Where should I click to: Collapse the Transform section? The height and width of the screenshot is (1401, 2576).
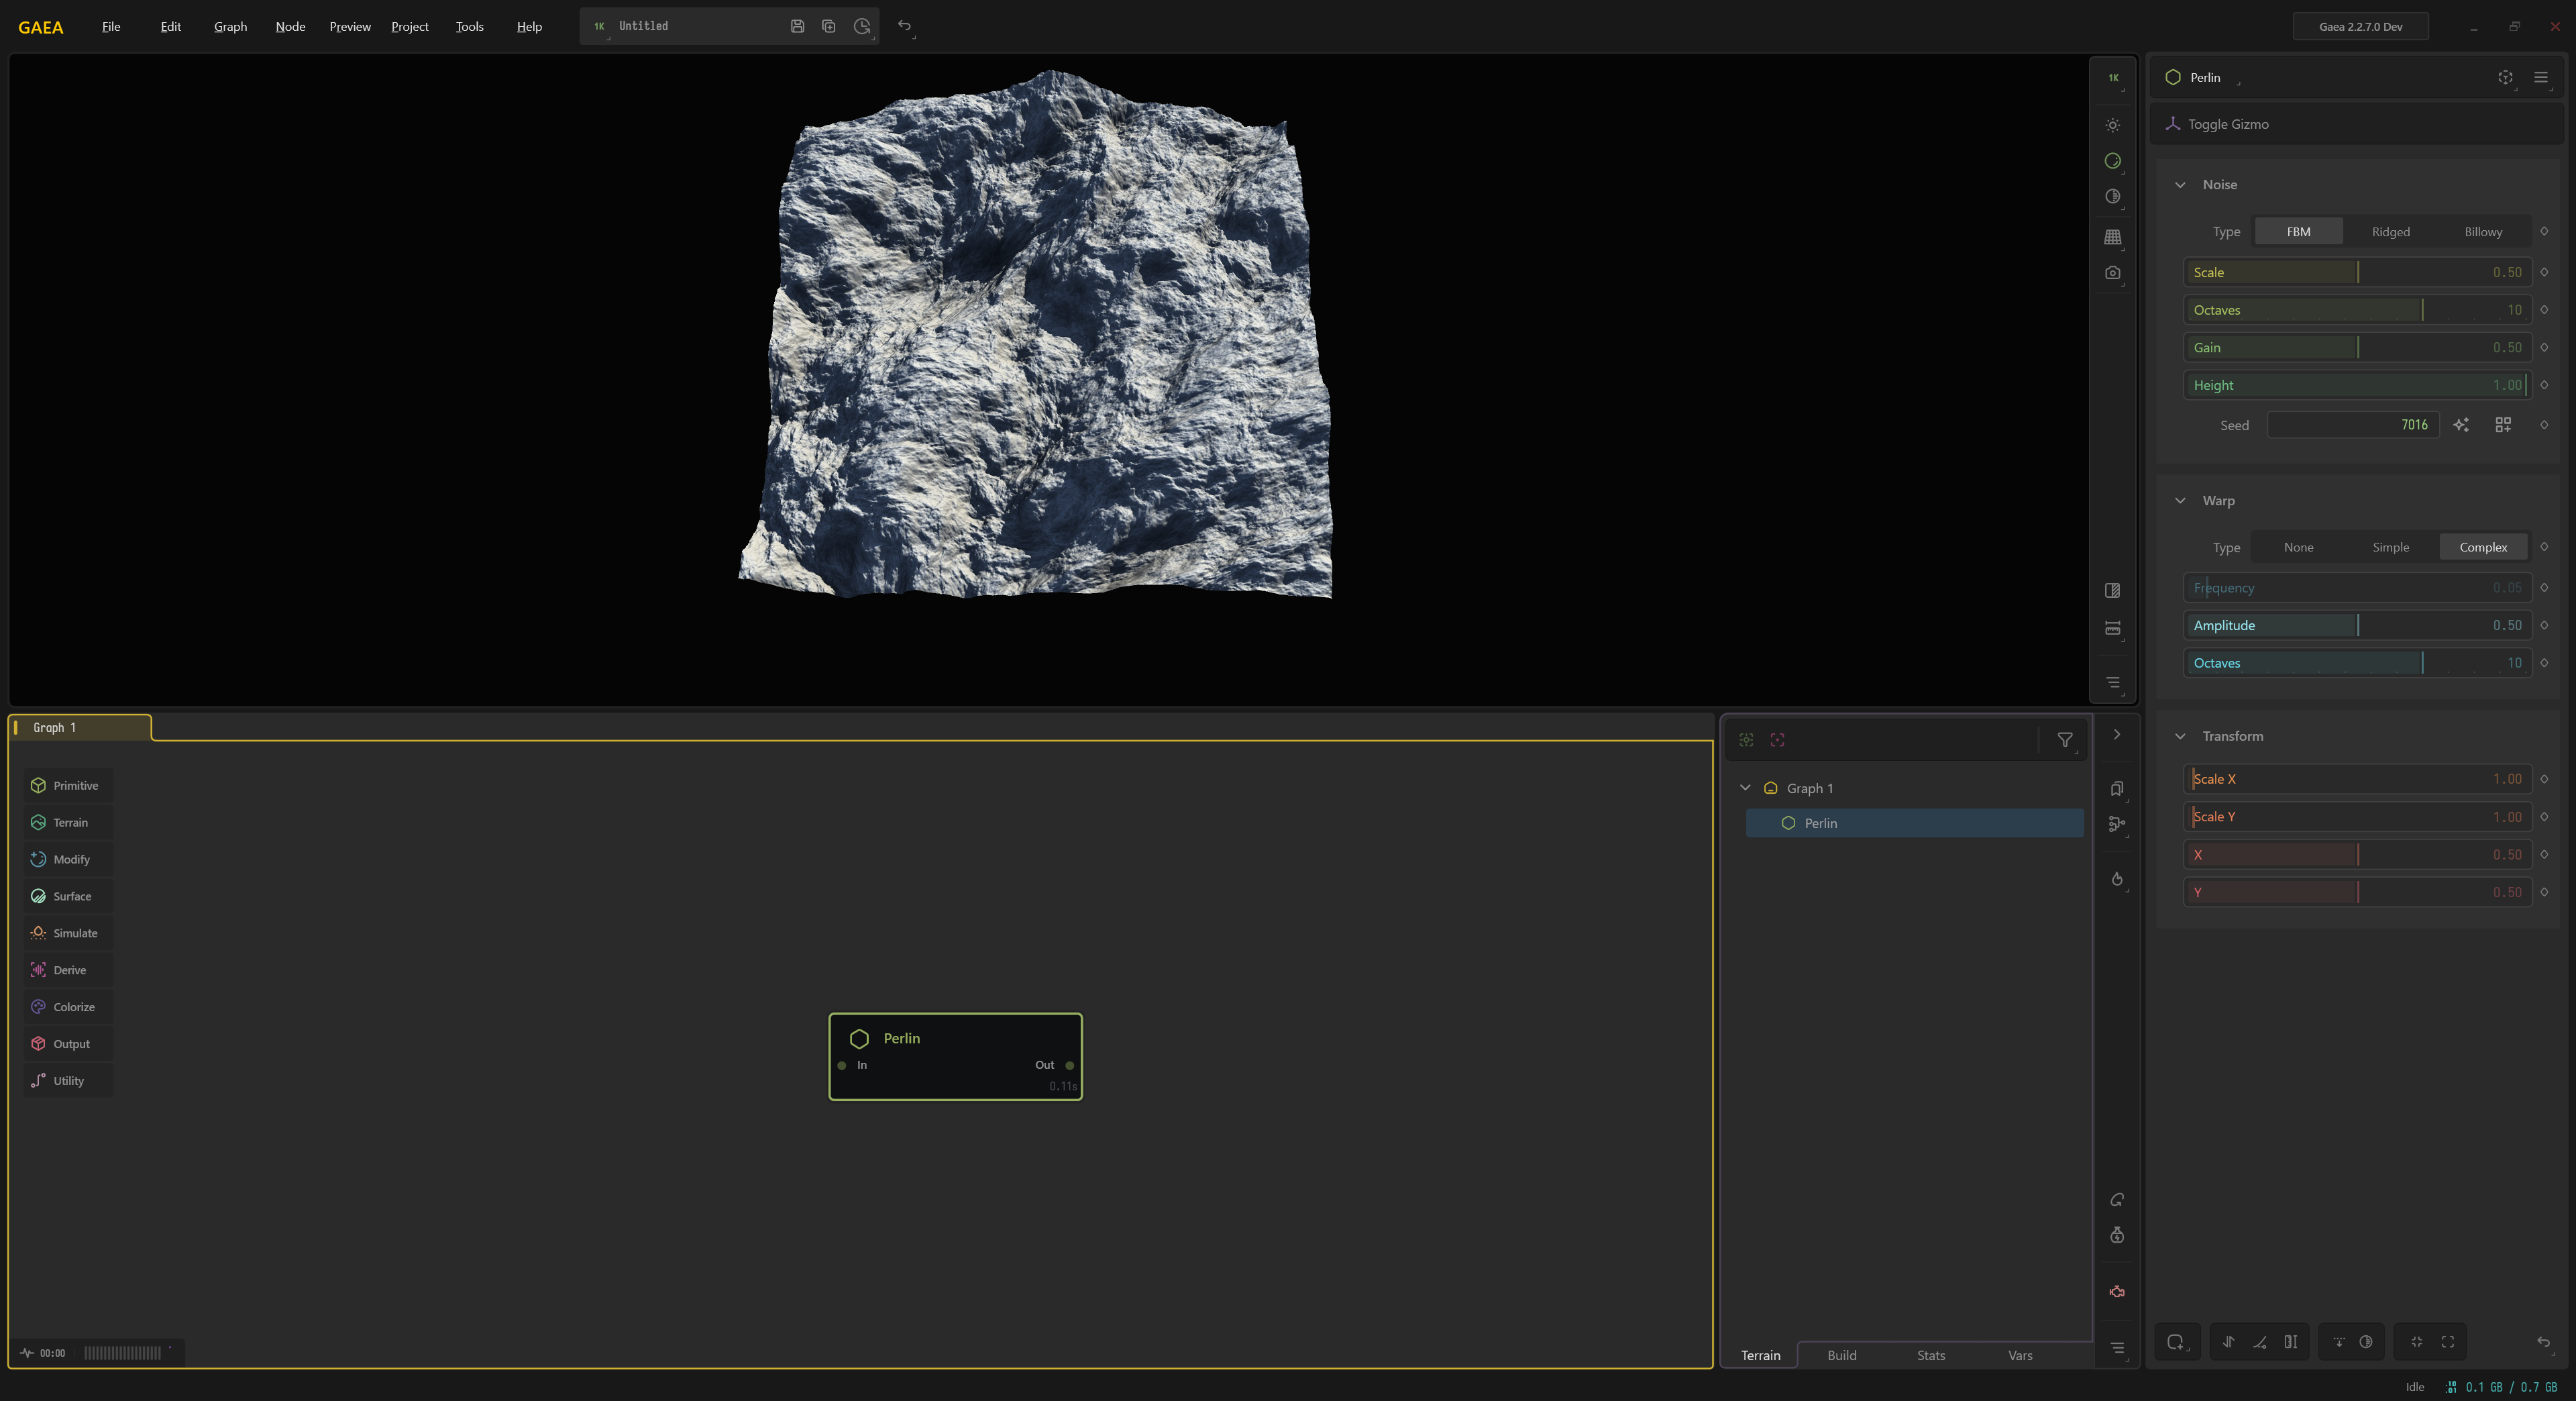2181,736
